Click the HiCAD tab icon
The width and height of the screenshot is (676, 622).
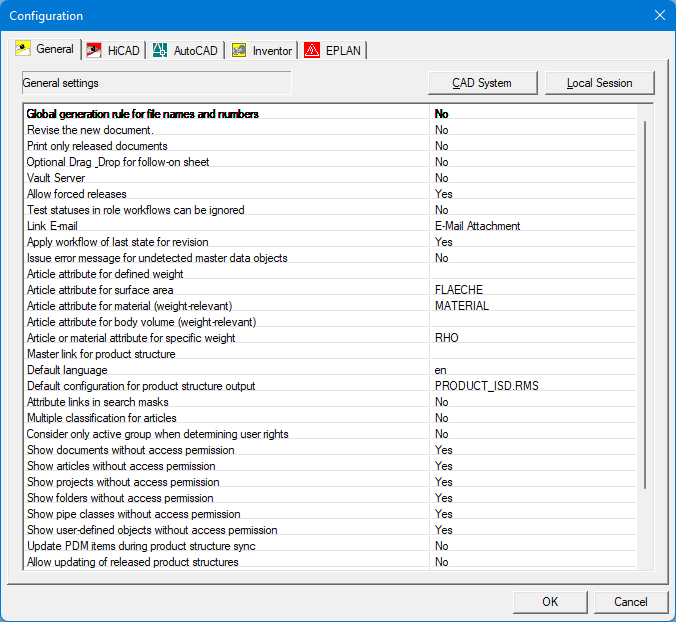point(95,50)
